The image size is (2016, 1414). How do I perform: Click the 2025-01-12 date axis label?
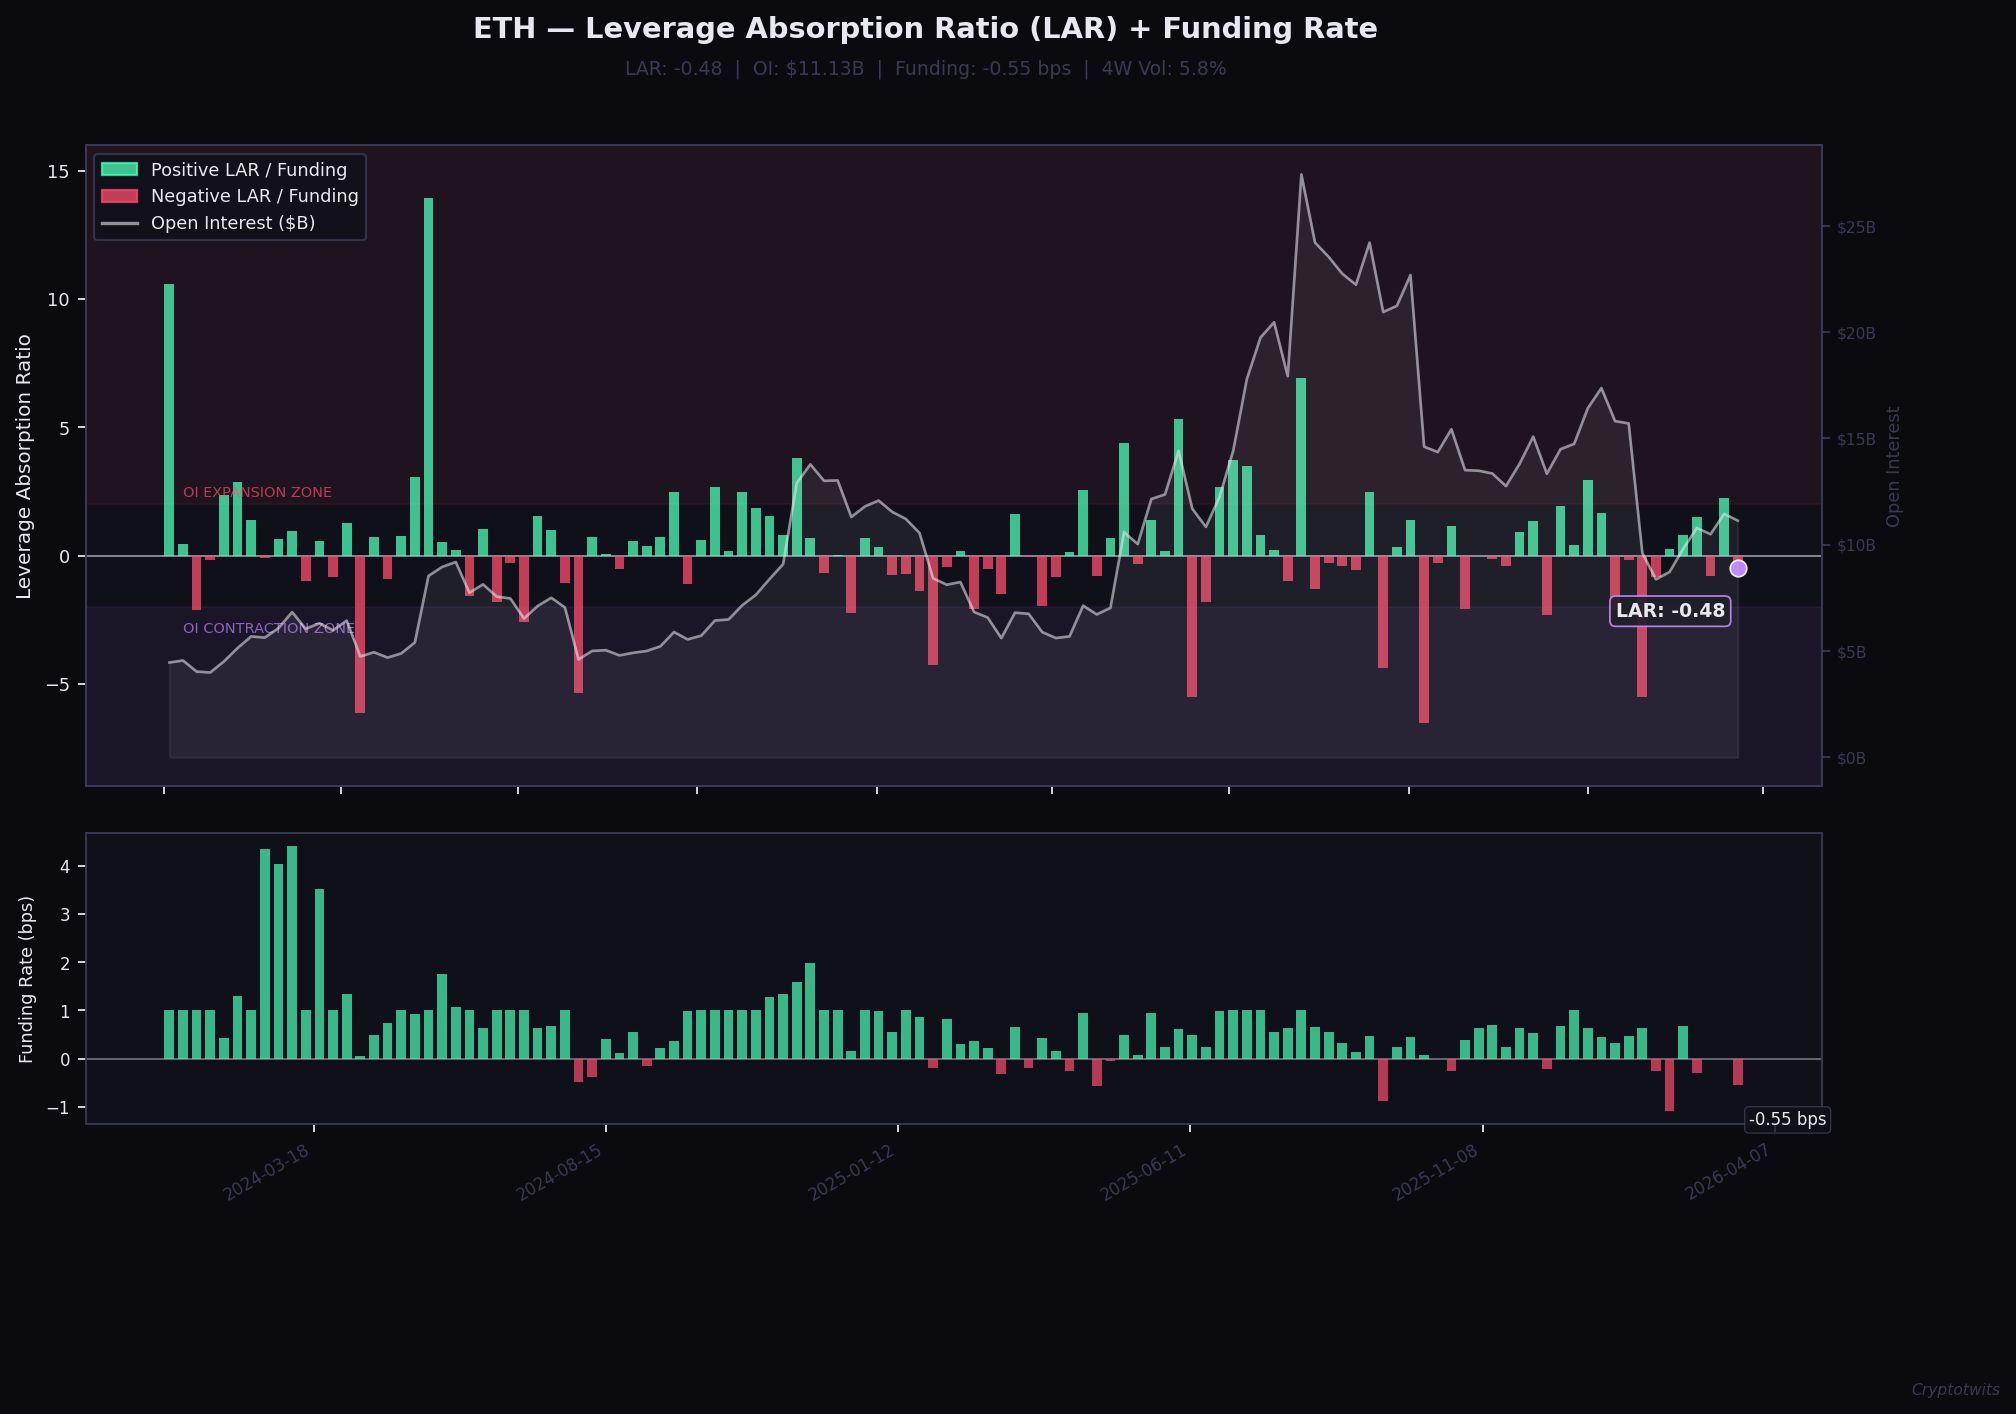click(851, 1172)
